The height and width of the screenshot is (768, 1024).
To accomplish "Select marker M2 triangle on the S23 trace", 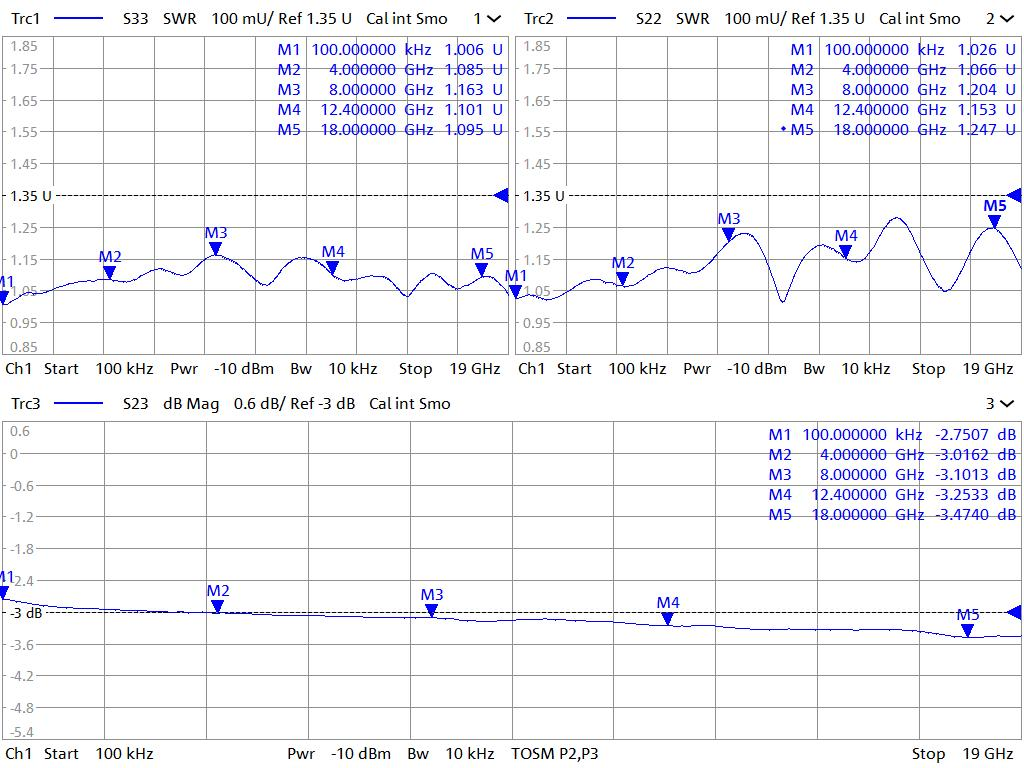I will (217, 606).
